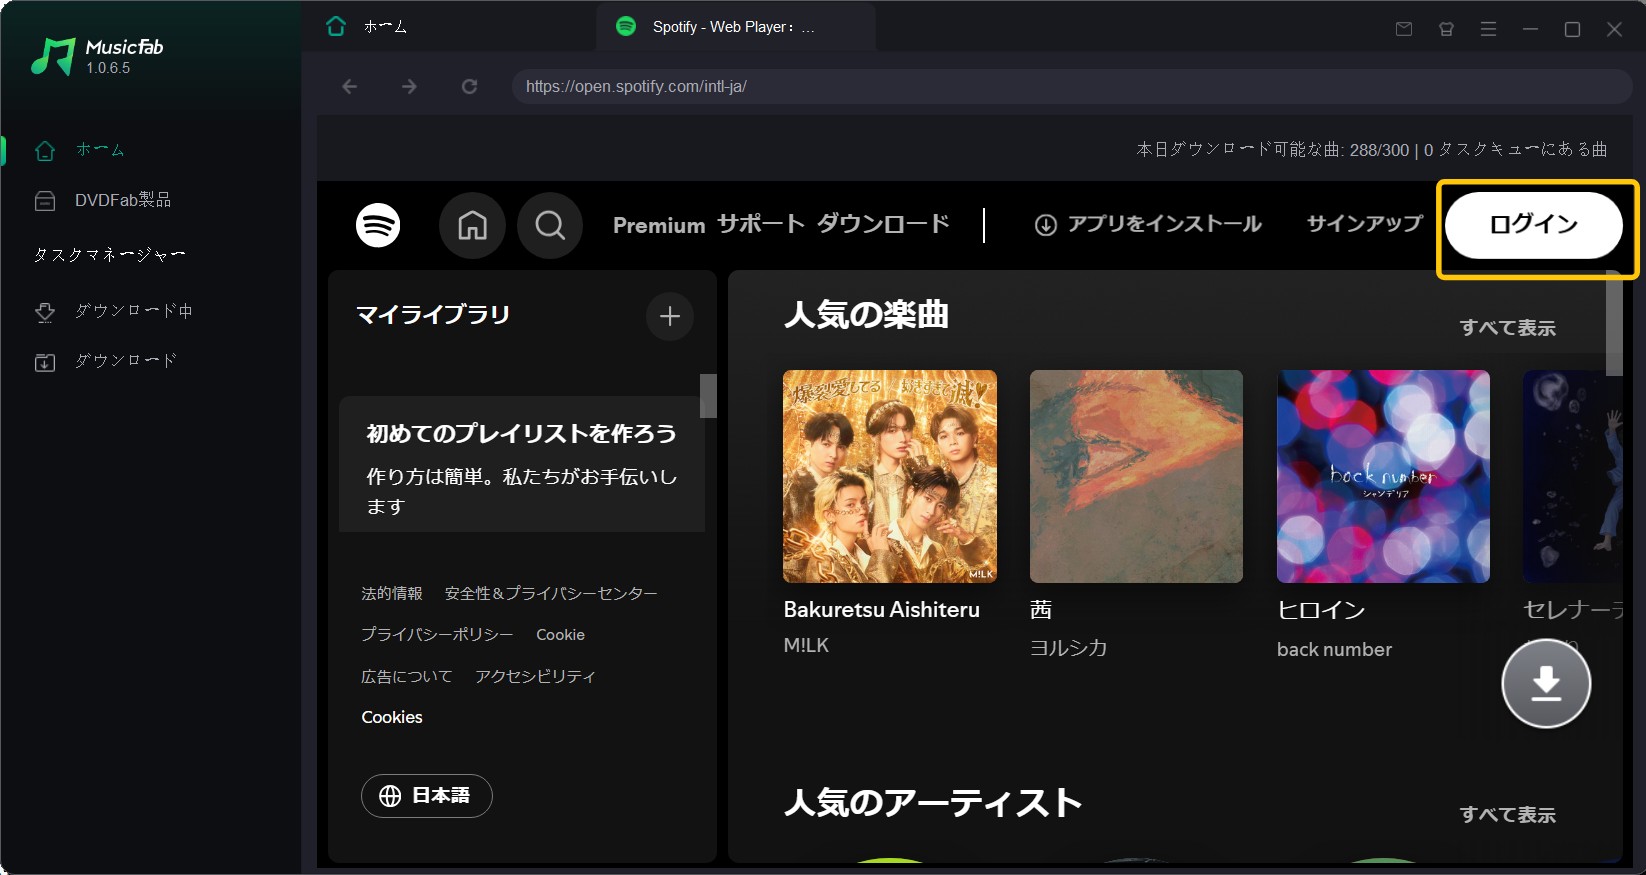Viewport: 1646px width, 875px height.
Task: Open the 広告について link
Action: 407,677
